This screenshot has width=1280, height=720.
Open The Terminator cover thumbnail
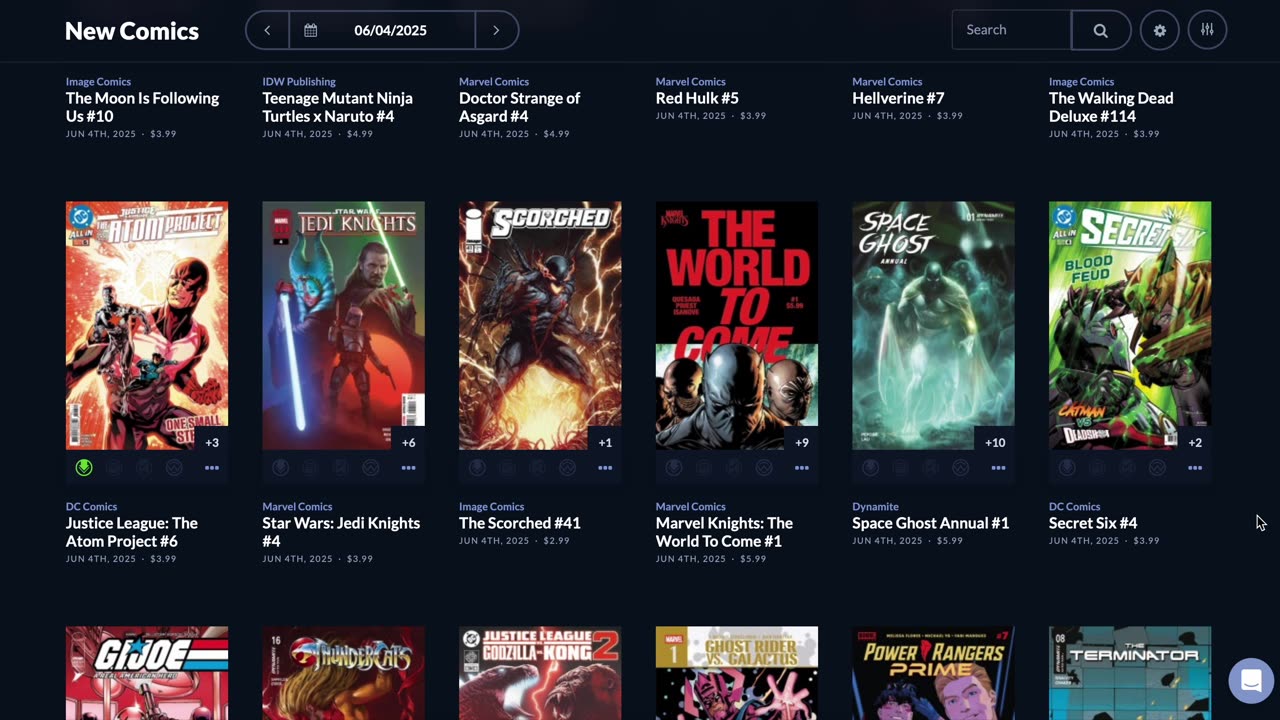[x=1130, y=673]
